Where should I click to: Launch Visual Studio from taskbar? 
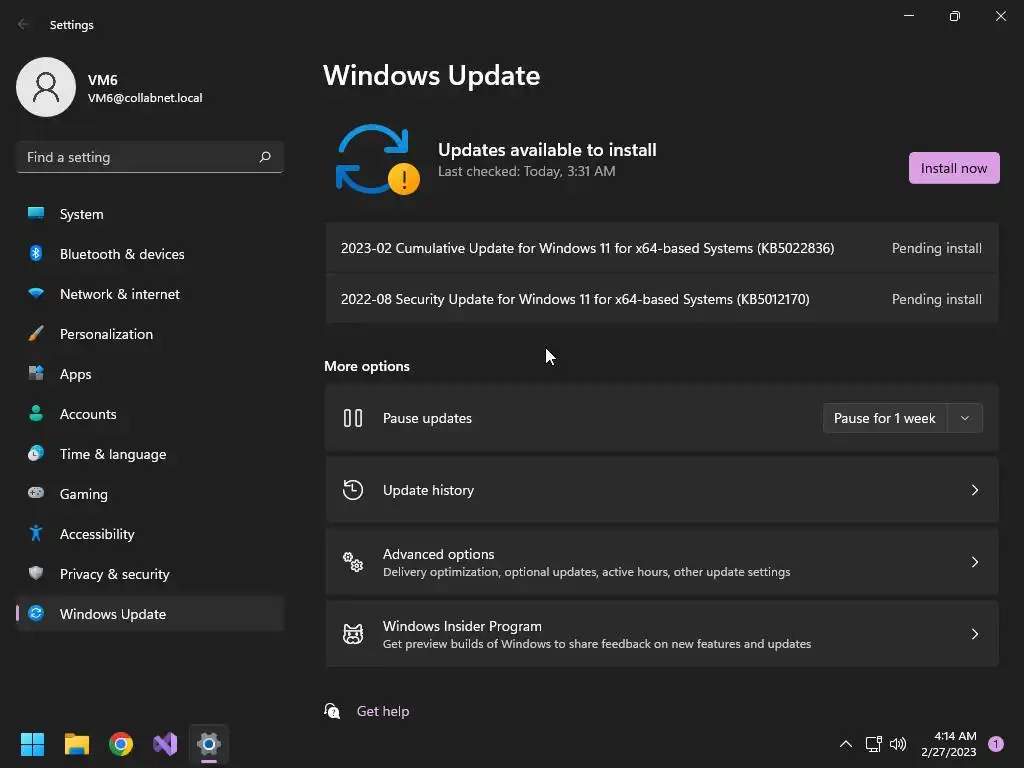tap(165, 744)
